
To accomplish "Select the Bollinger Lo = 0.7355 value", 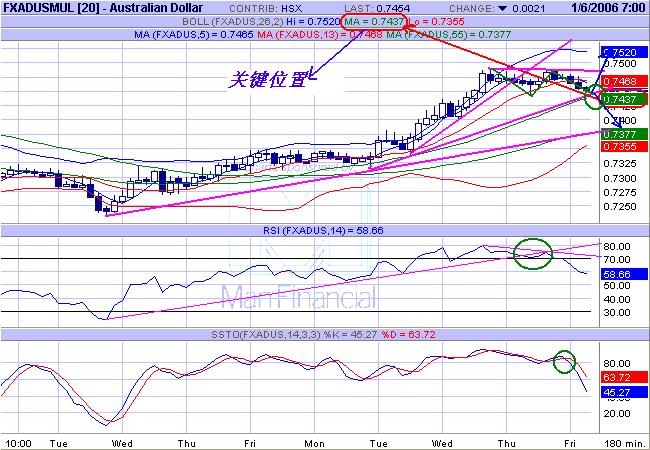I will (x=436, y=22).
